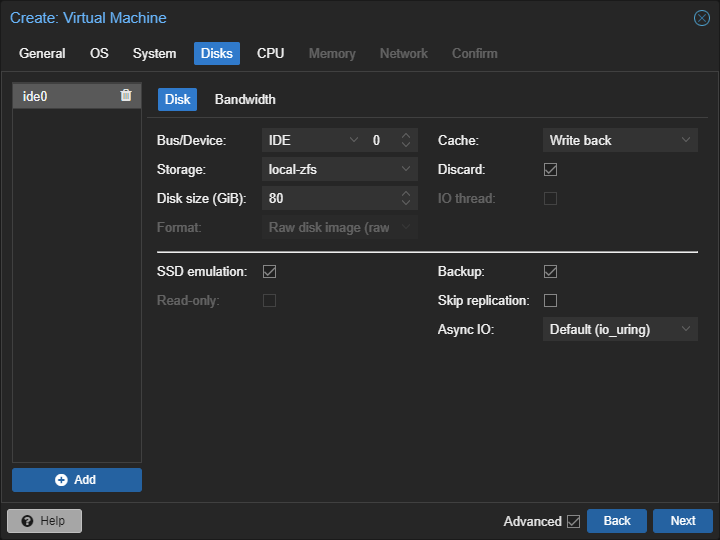Select the Disks tab
Image resolution: width=720 pixels, height=540 pixels.
(x=217, y=53)
